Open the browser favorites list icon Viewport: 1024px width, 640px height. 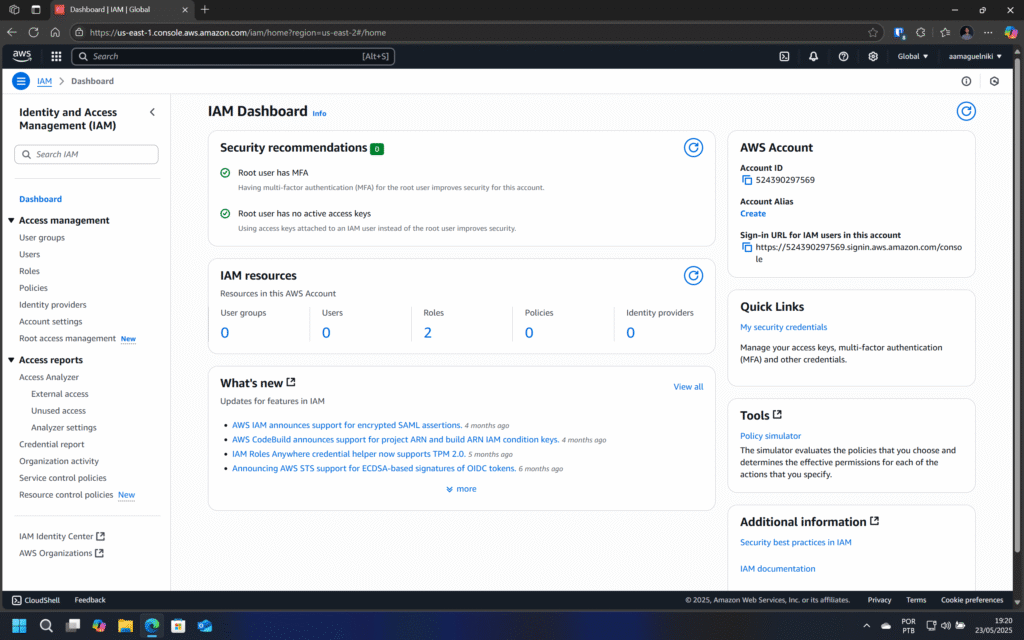[x=944, y=33]
